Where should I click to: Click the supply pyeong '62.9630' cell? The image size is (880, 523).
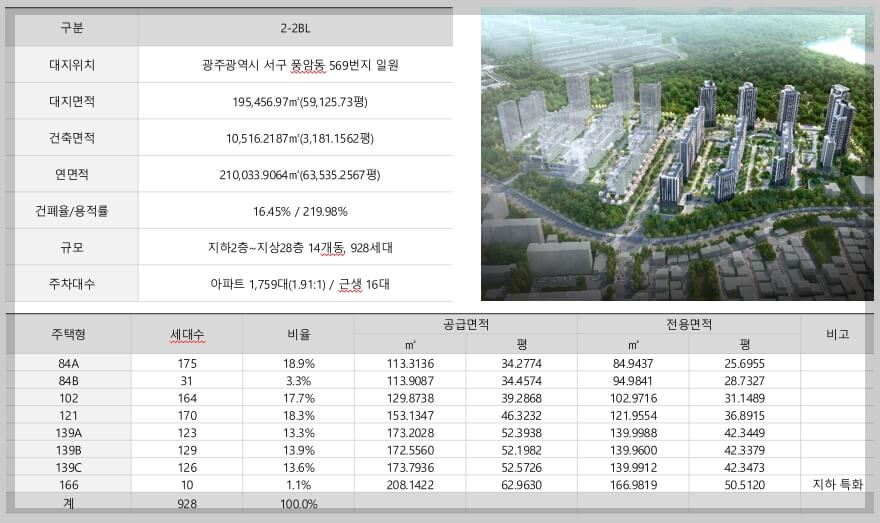click(x=521, y=485)
